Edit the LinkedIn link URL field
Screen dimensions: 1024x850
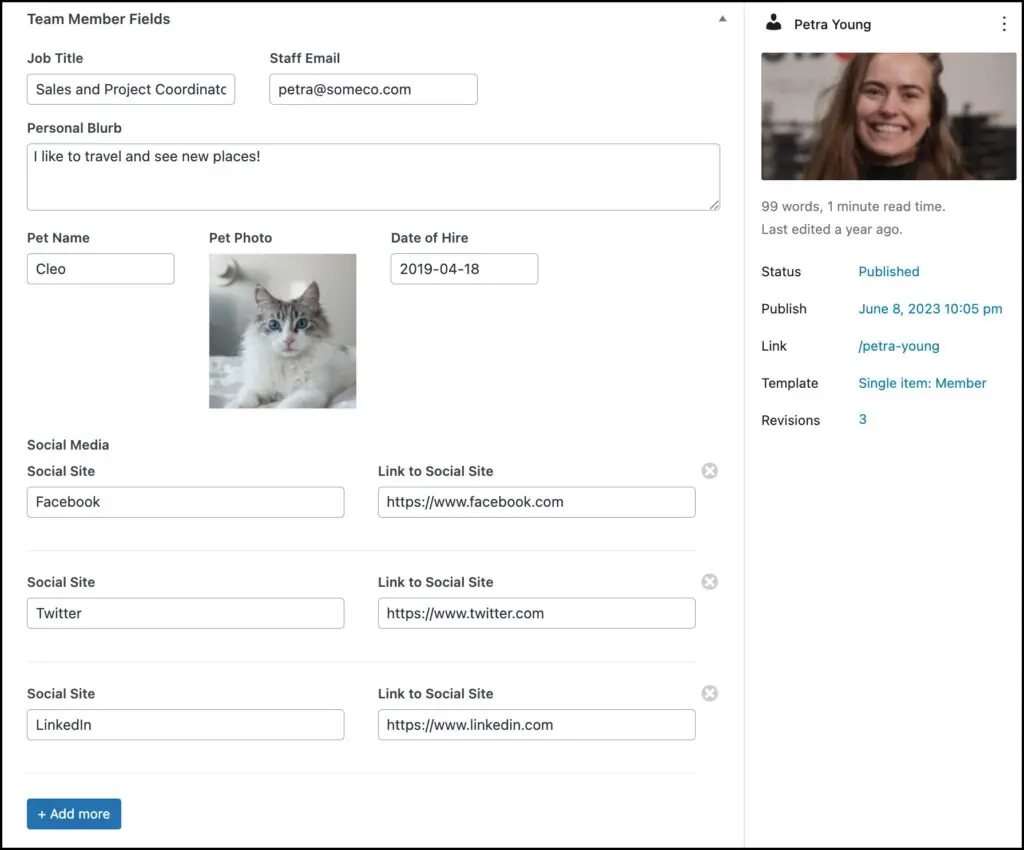click(536, 725)
